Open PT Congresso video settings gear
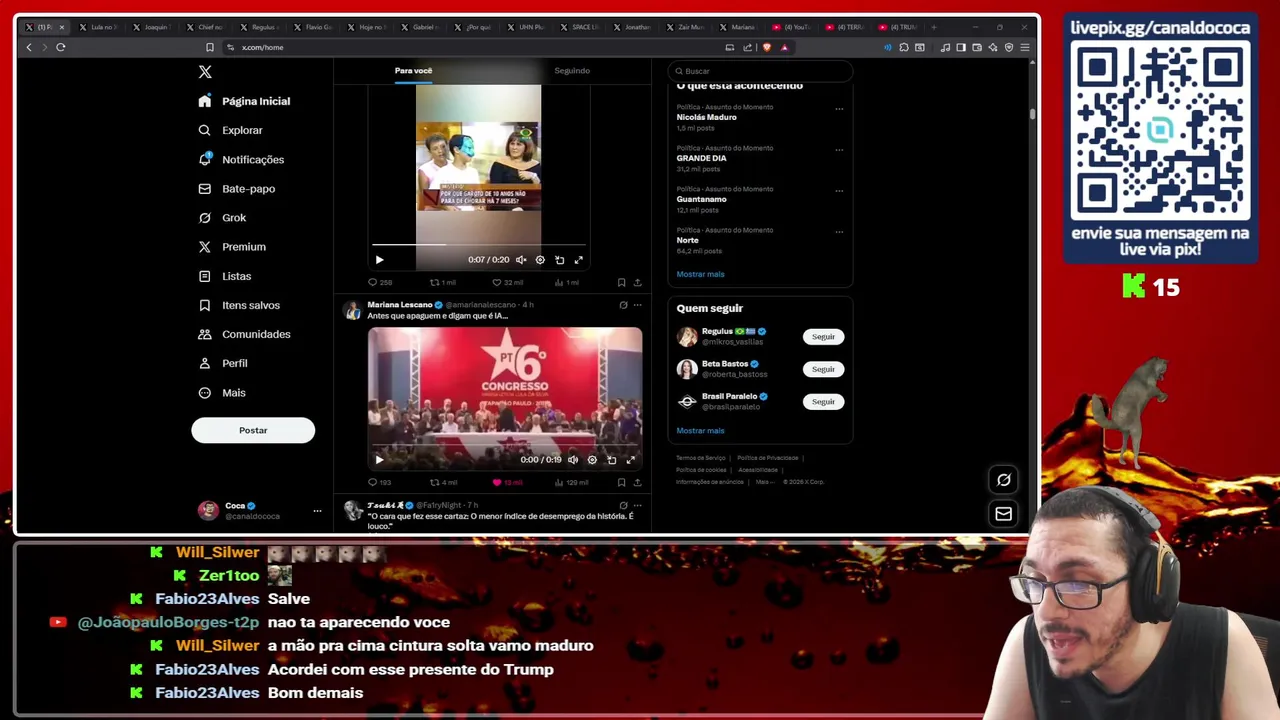 592,460
